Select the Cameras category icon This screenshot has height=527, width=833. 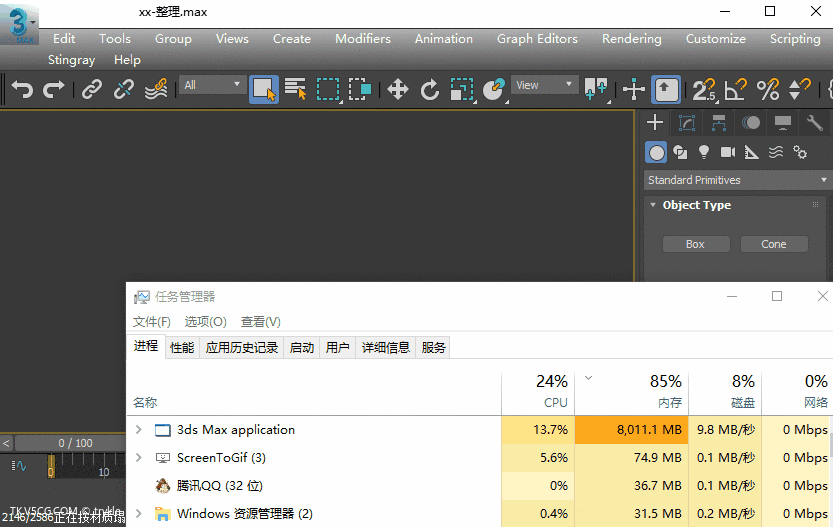[728, 152]
